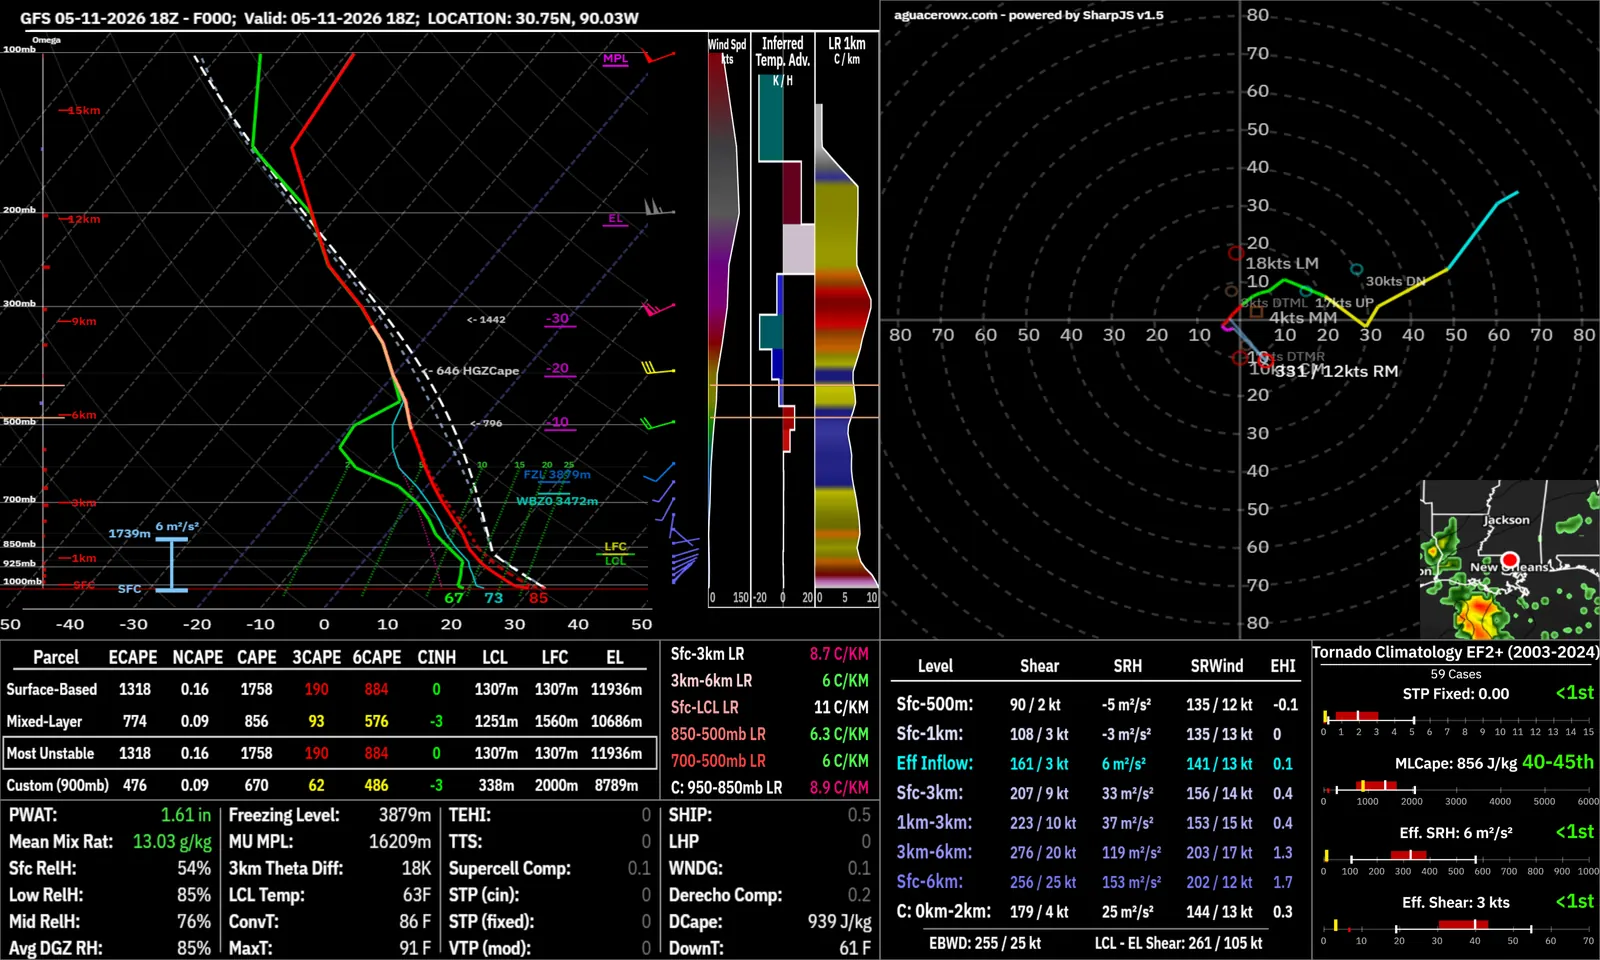
Task: Click the ECAPE column header
Action: pos(133,657)
